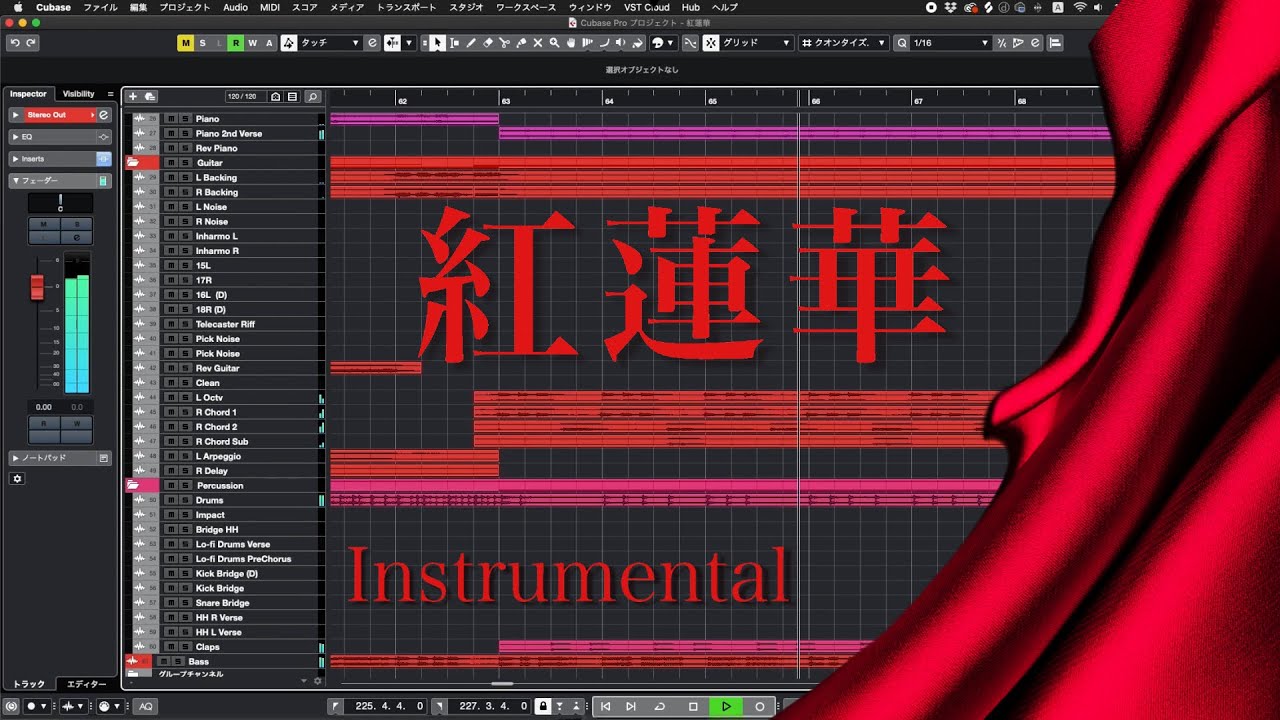Open track search magnifier in track list
Screen dimensions: 1280x720
coord(313,97)
